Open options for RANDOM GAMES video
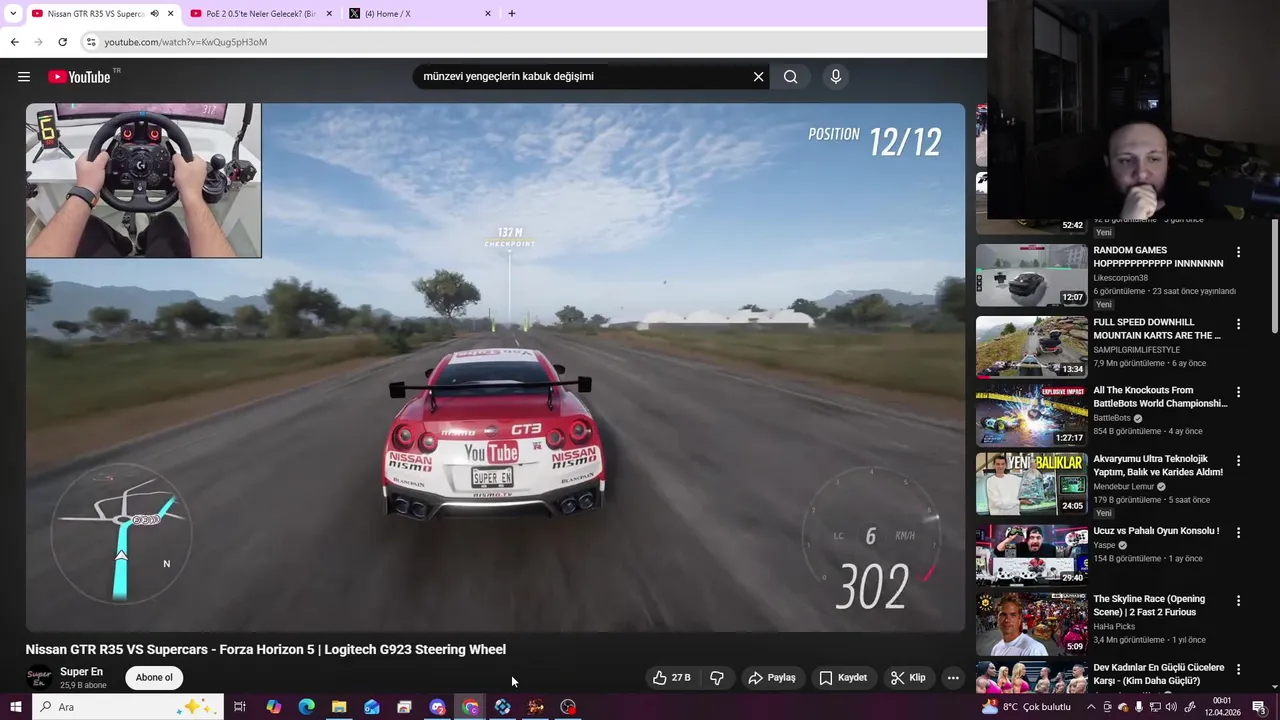This screenshot has width=1280, height=720. (1238, 253)
